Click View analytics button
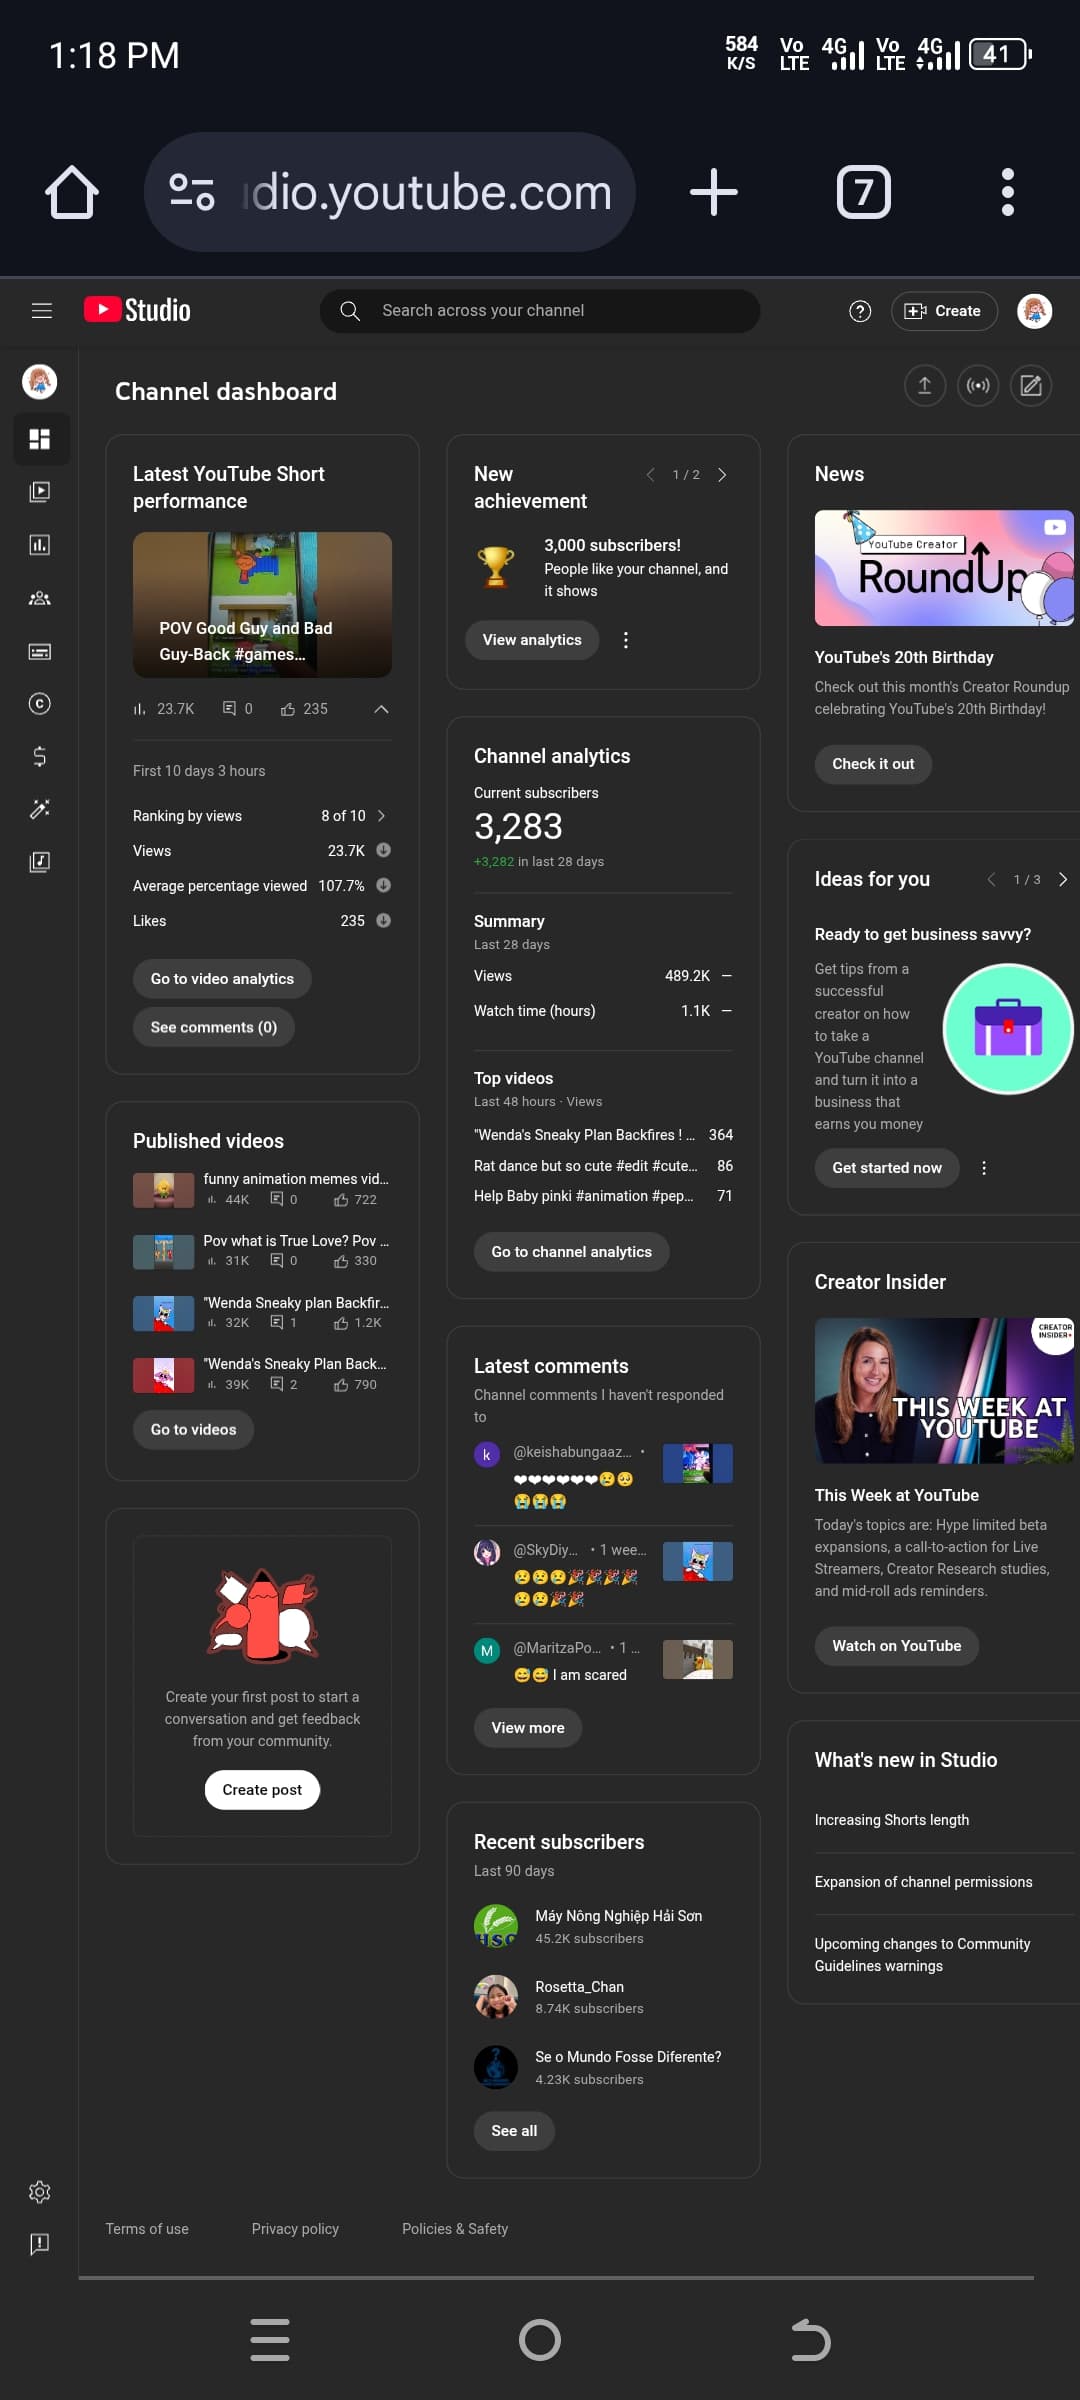The height and width of the screenshot is (2400, 1080). click(532, 640)
